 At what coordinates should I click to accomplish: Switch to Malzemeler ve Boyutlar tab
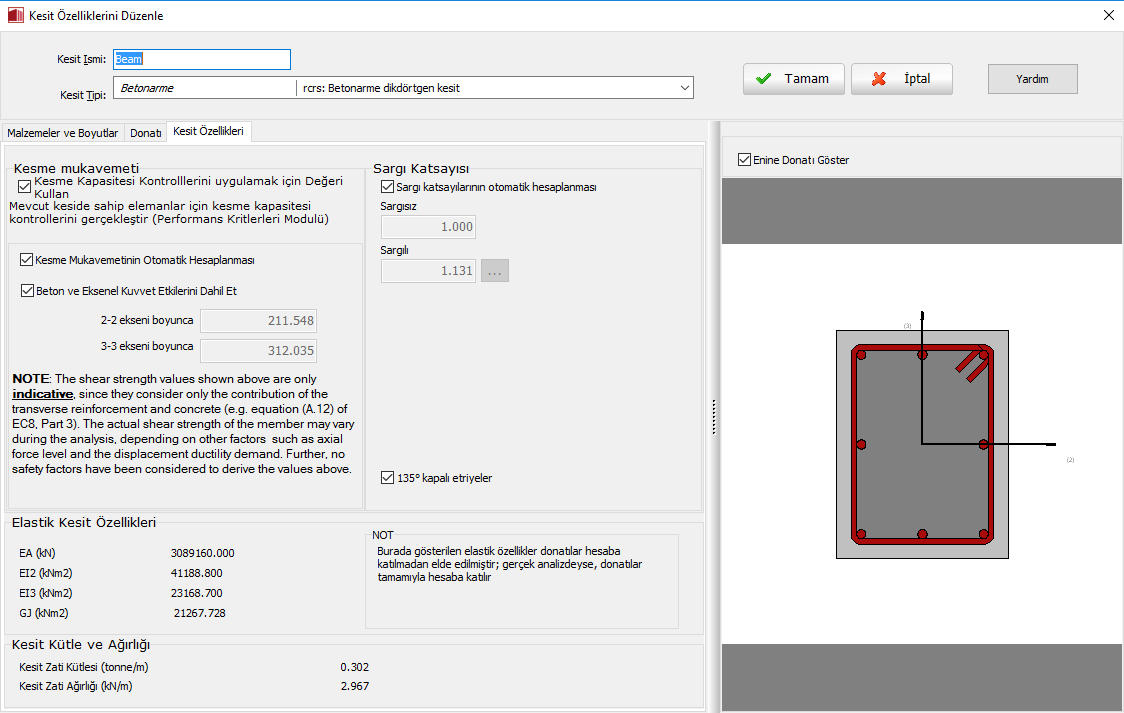point(62,133)
